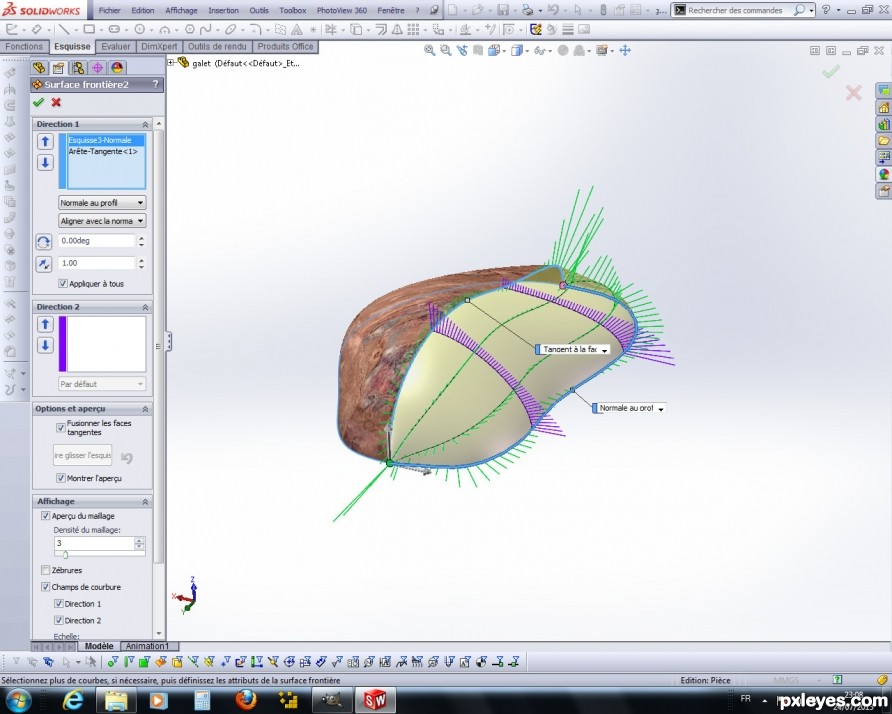Open the DisplayManager color ball tab icon
892x714 pixels.
(117, 68)
